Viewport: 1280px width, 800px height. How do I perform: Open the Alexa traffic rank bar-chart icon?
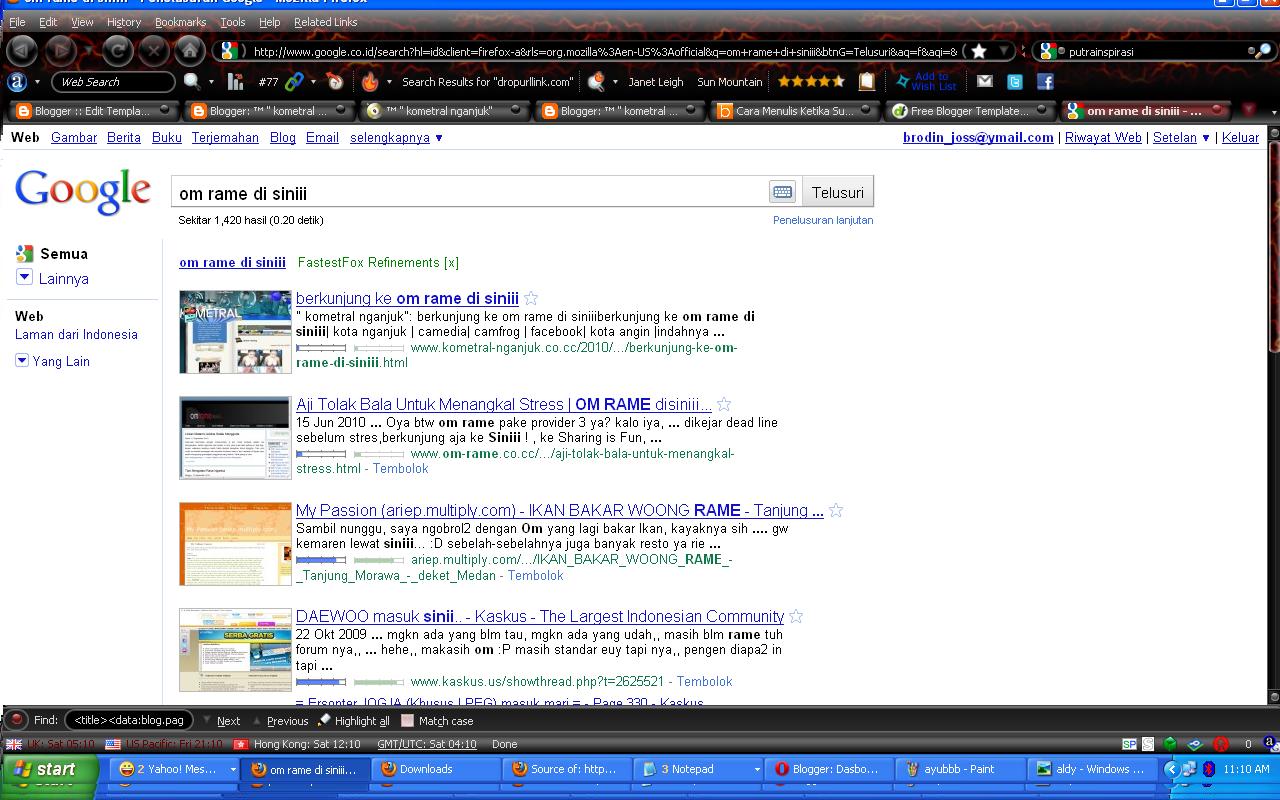(236, 82)
